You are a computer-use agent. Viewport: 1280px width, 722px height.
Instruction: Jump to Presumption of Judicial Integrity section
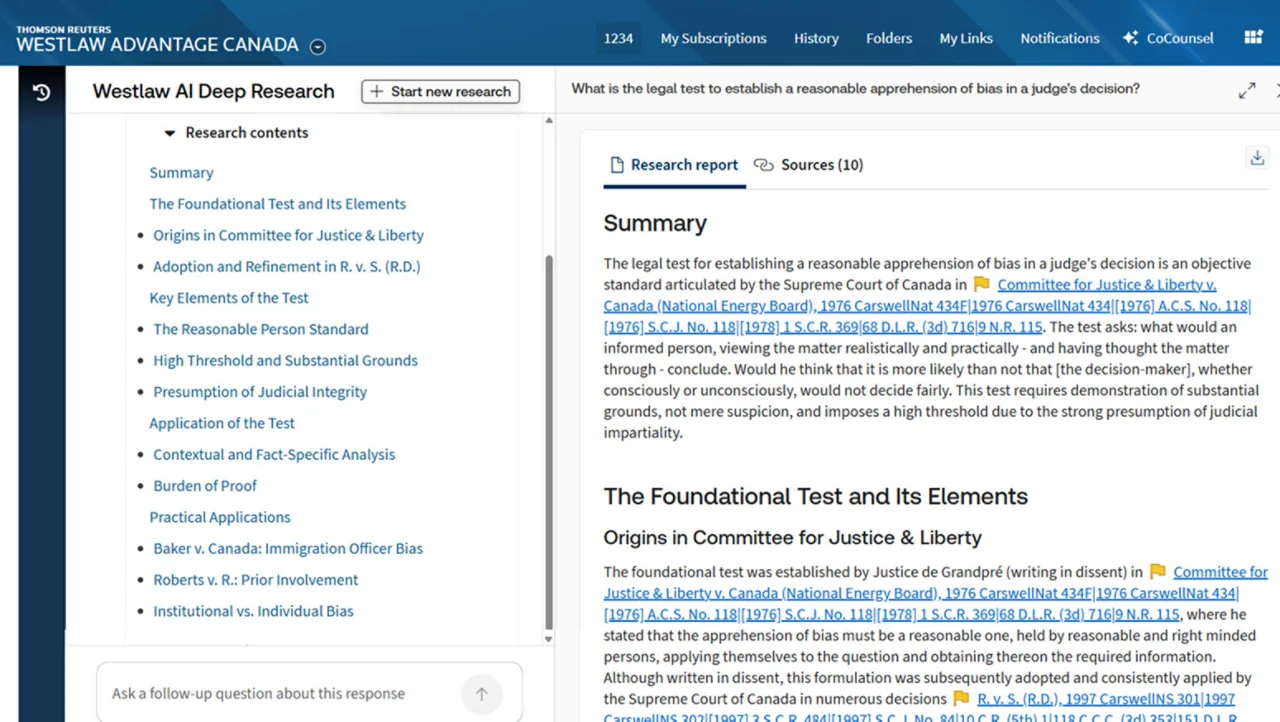tap(260, 392)
